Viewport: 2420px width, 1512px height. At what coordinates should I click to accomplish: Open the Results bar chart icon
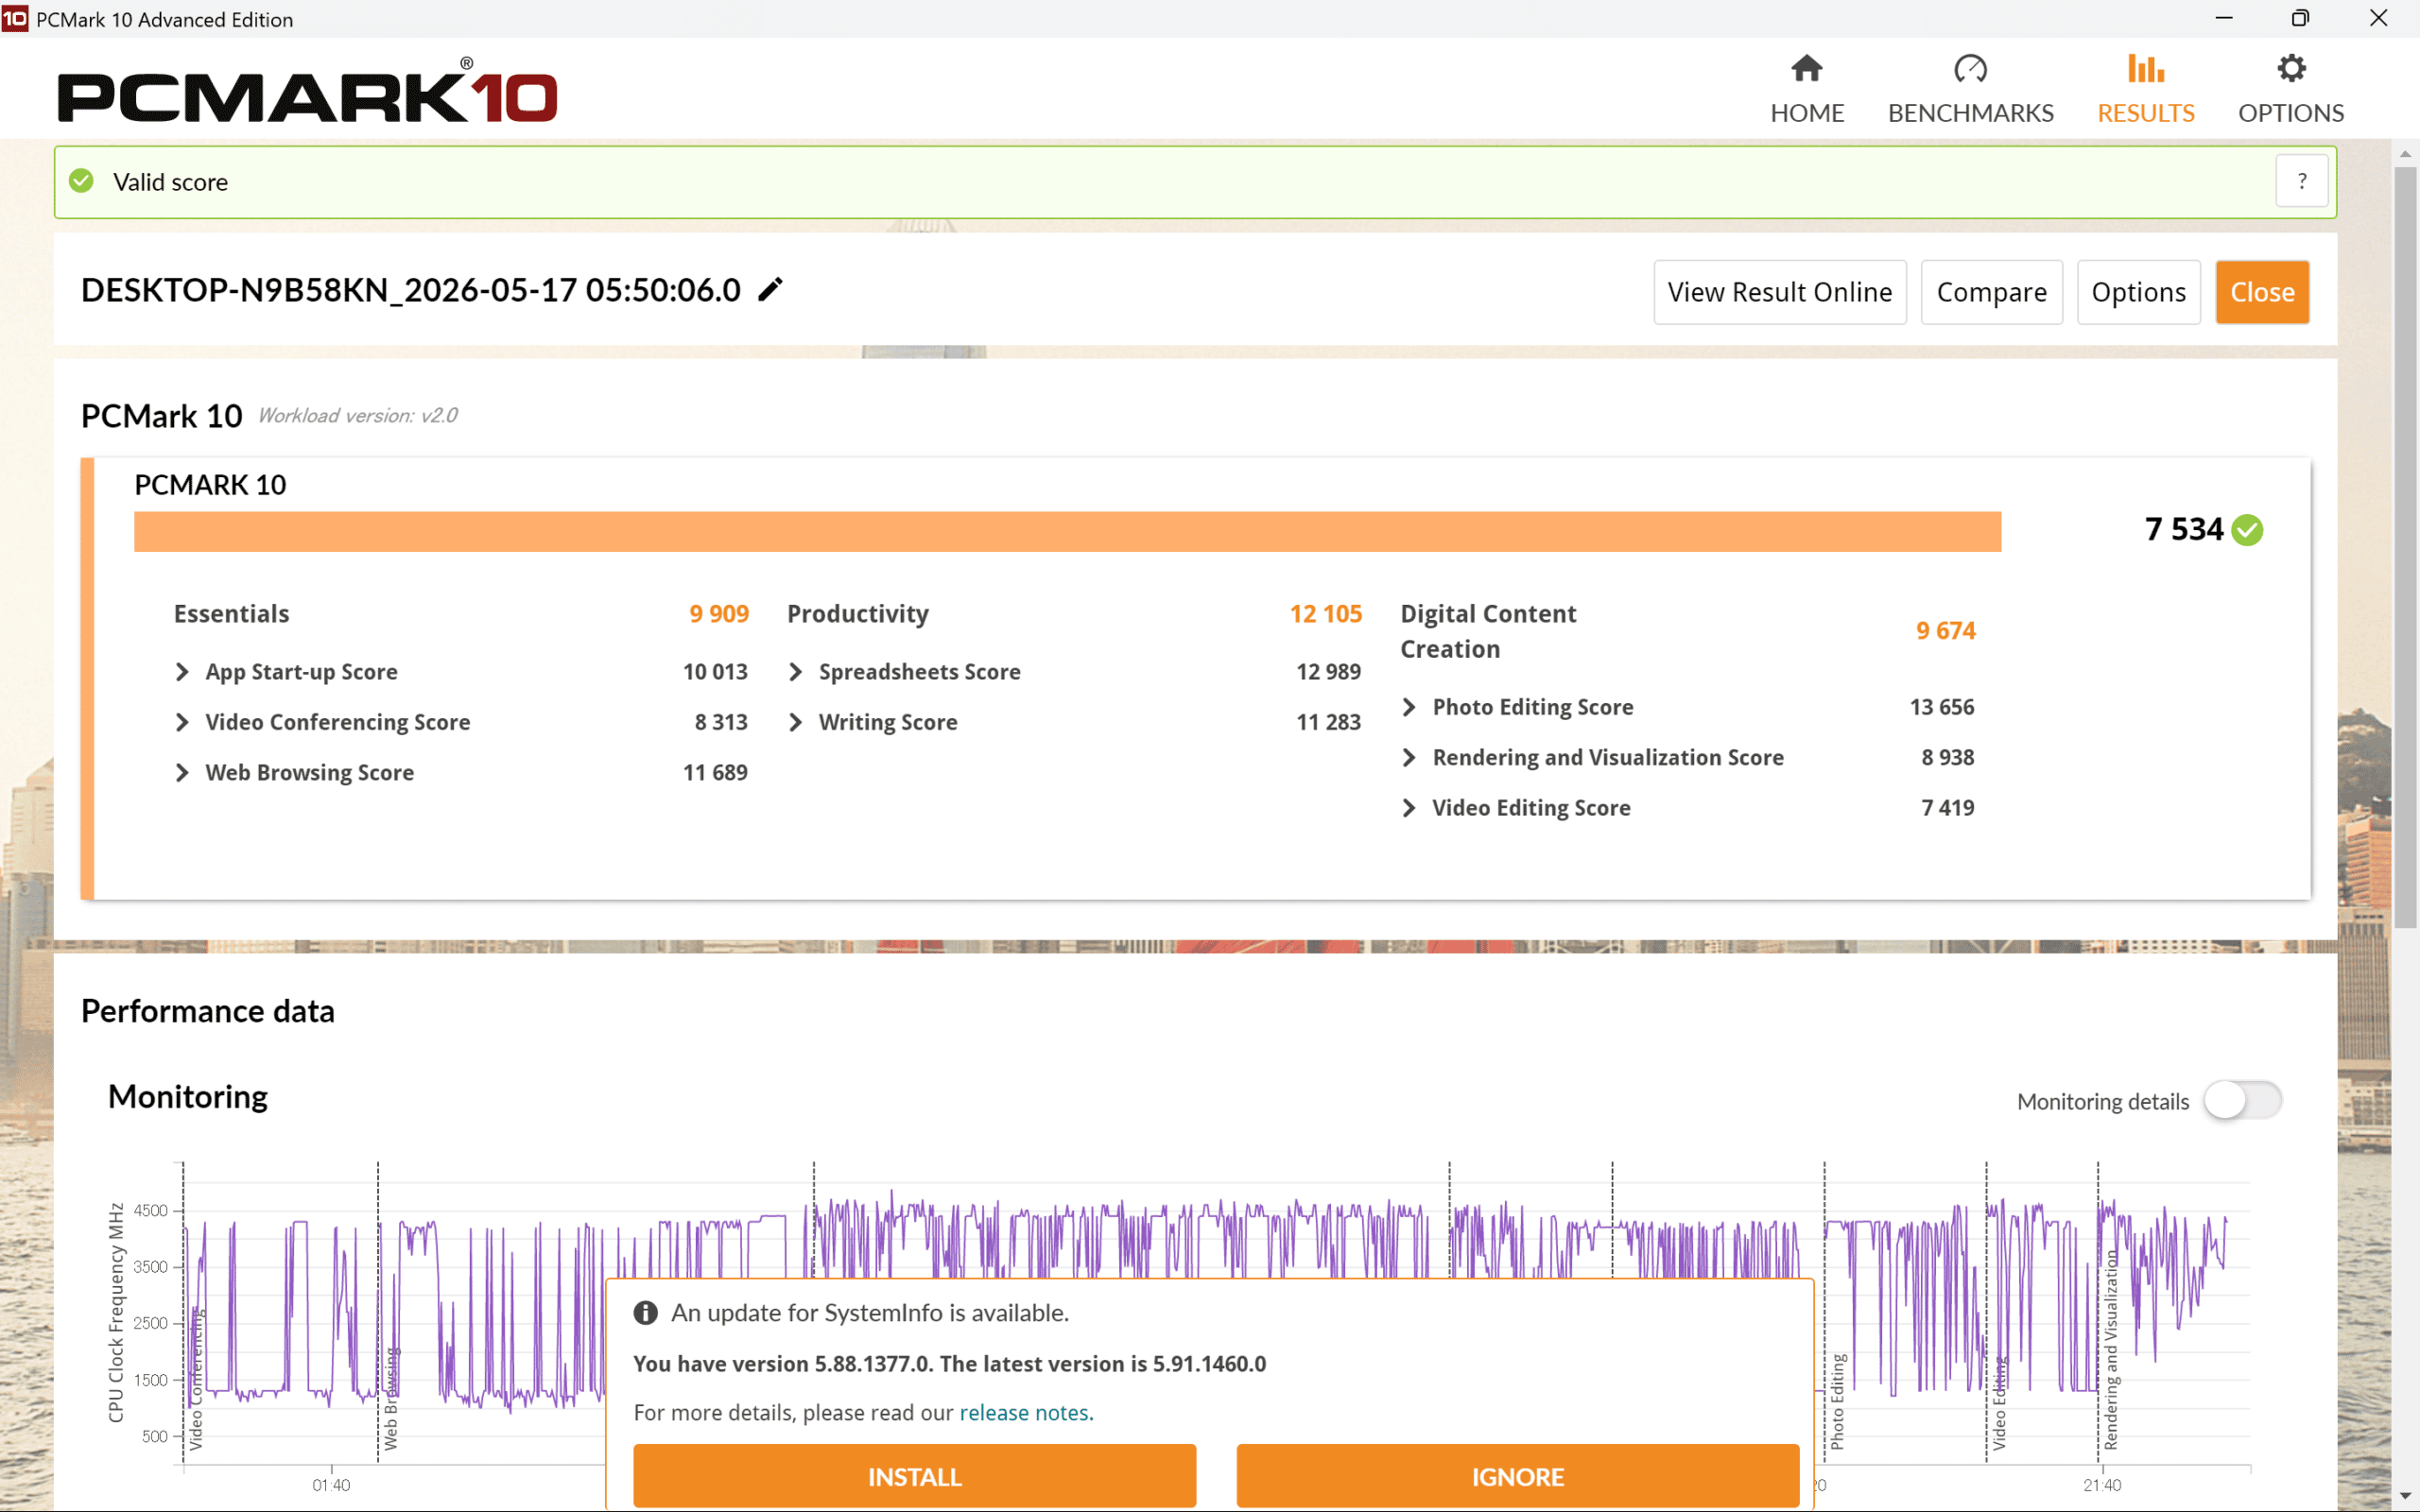2146,69
